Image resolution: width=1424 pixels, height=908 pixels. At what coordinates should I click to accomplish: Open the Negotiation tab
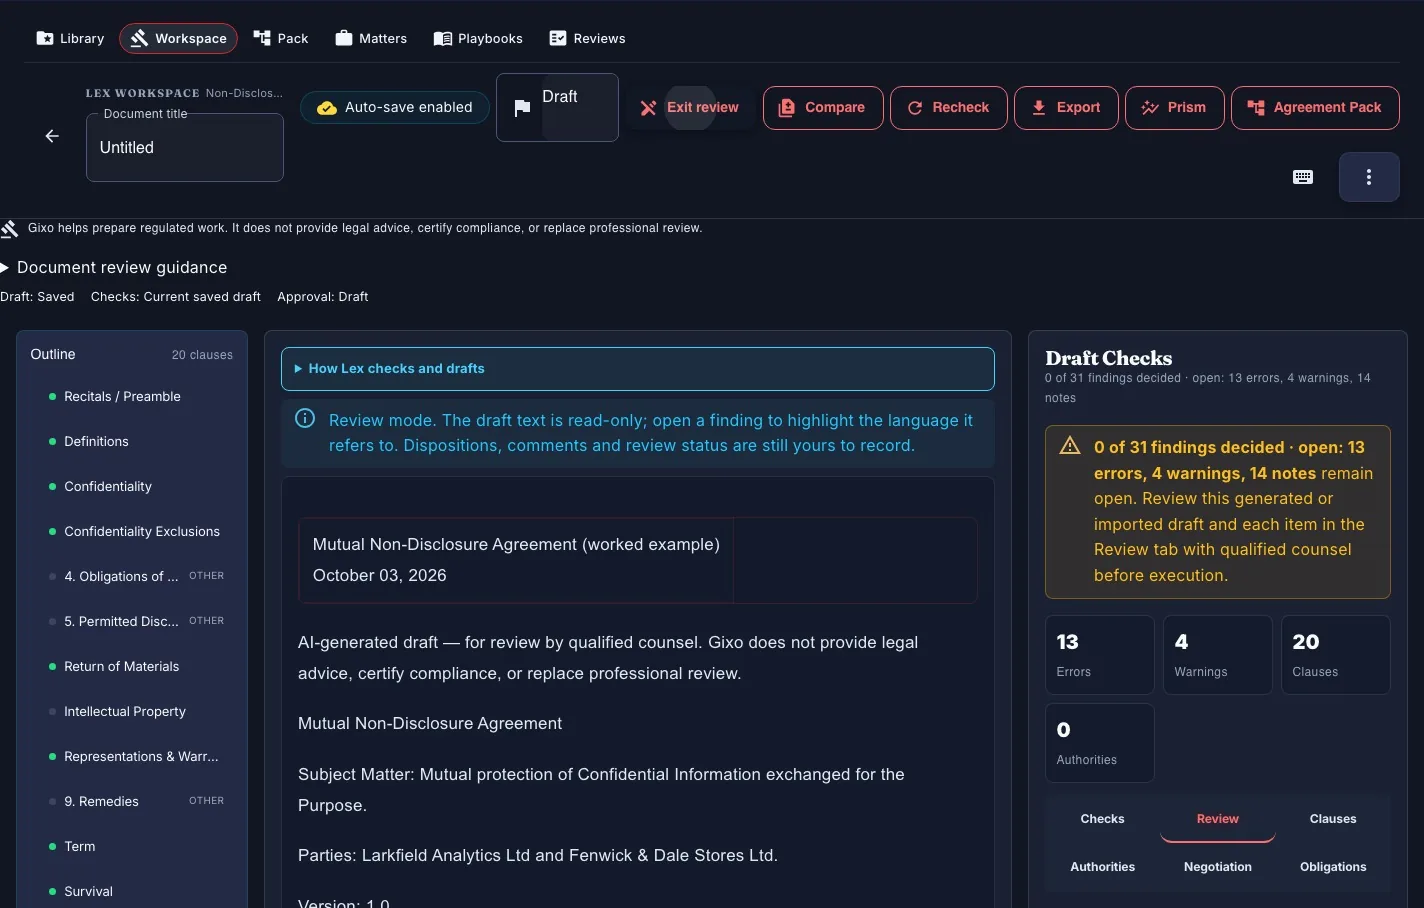(1218, 867)
